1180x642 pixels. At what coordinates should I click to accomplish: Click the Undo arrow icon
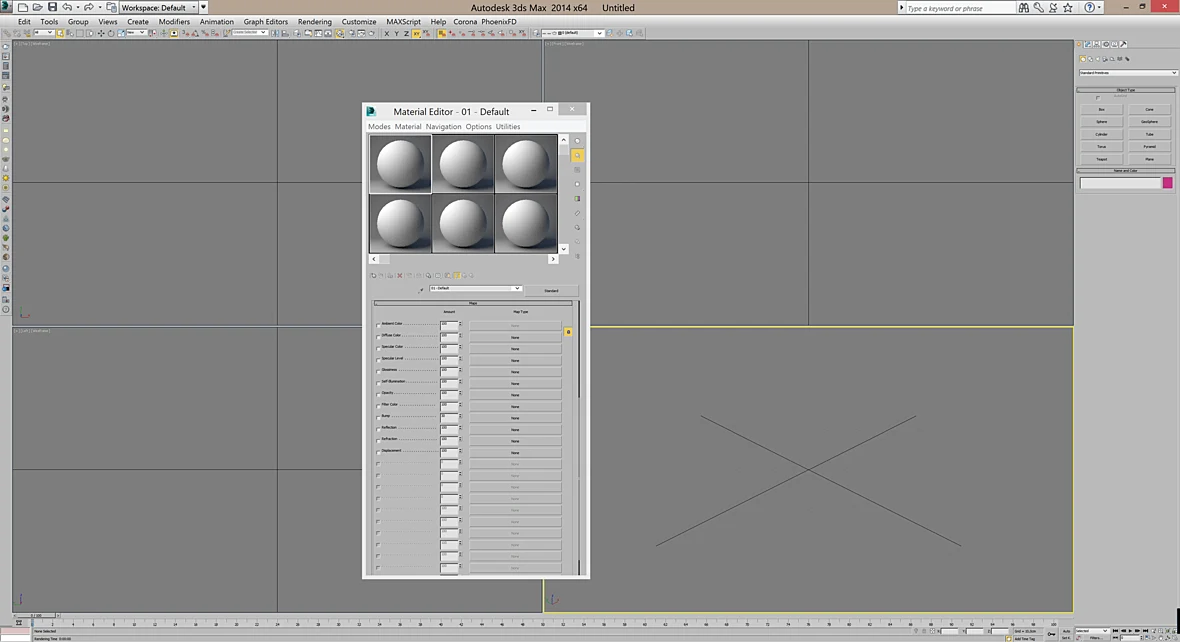(67, 8)
